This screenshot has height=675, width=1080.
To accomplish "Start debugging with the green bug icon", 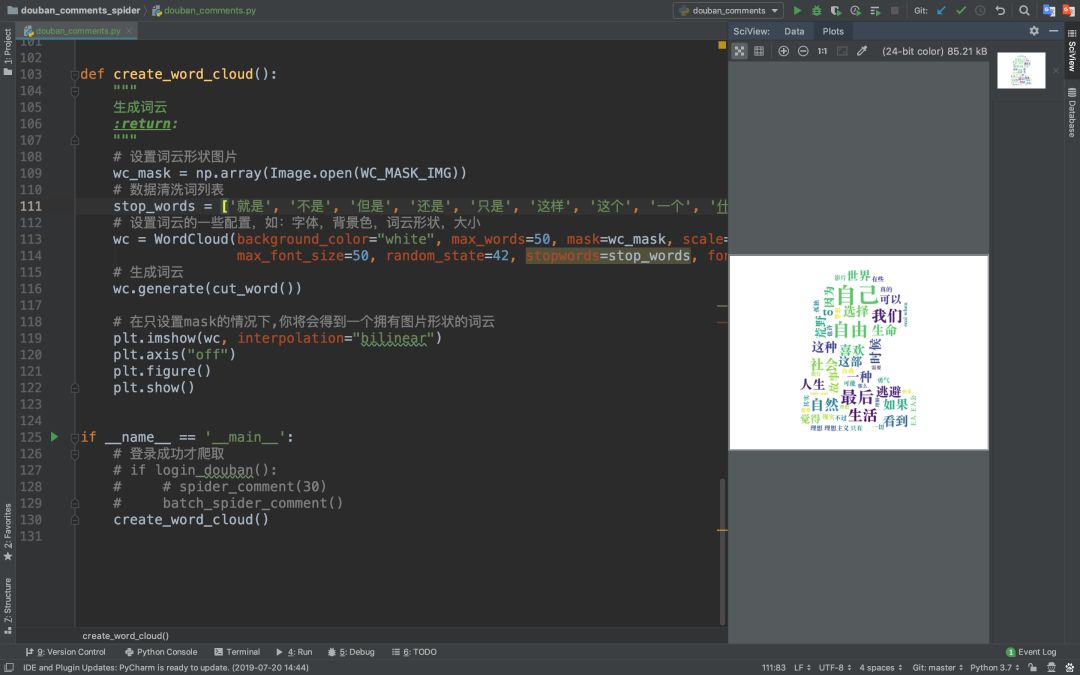I will (816, 10).
